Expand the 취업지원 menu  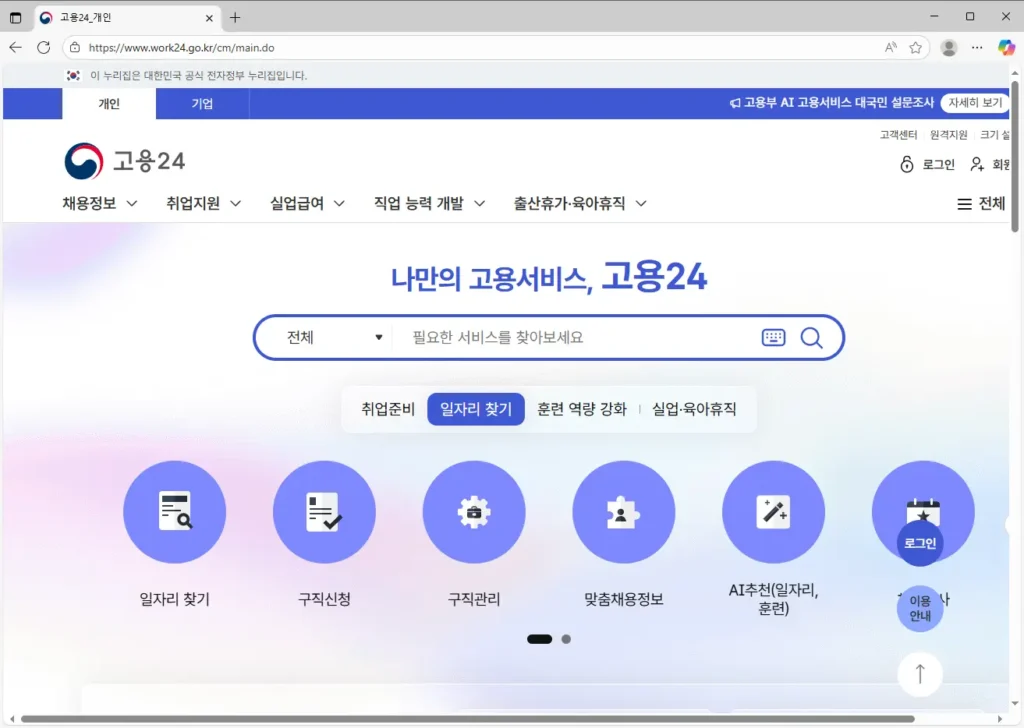click(x=204, y=204)
